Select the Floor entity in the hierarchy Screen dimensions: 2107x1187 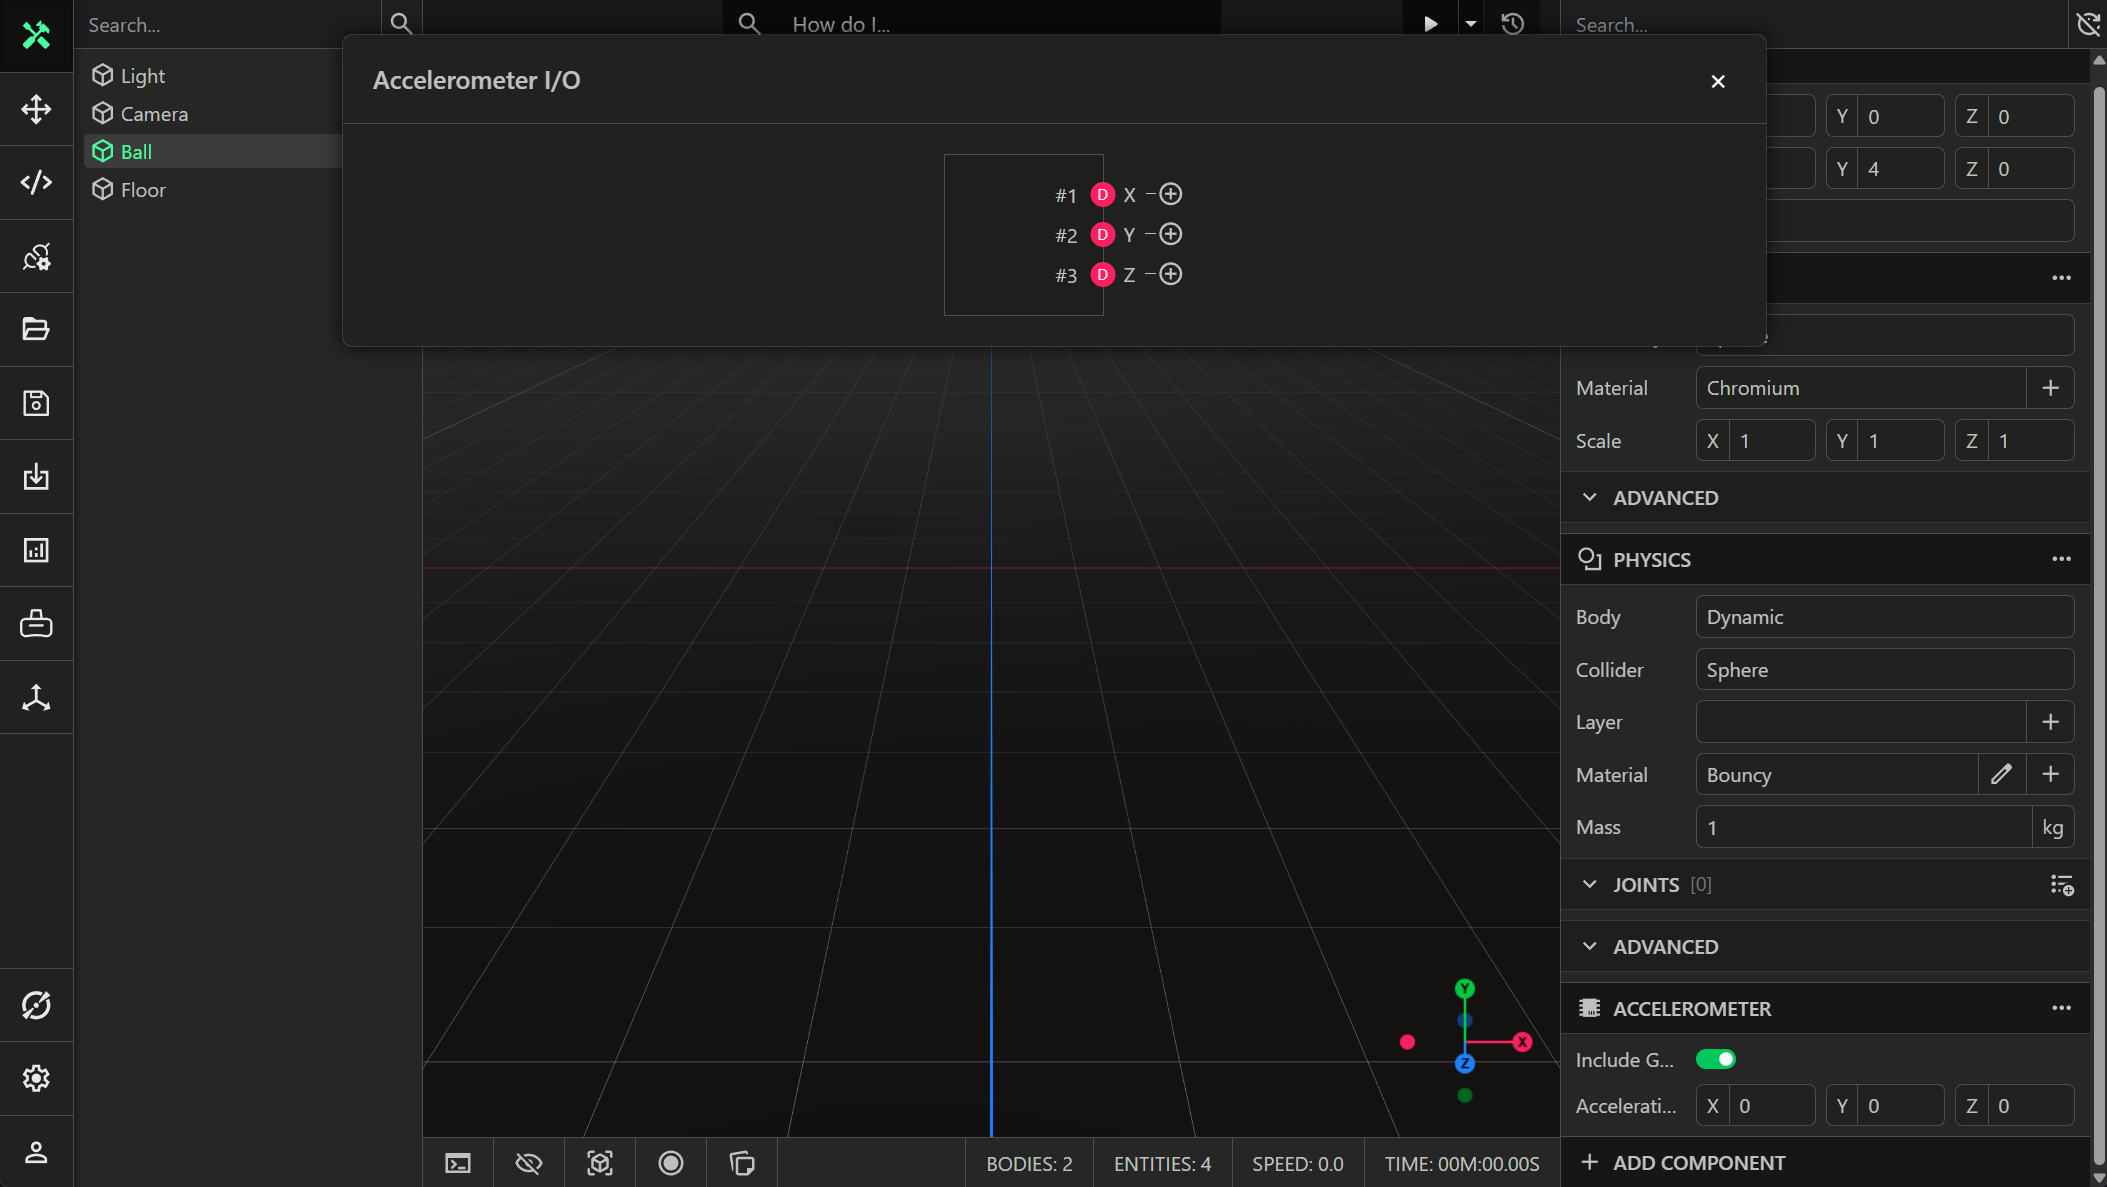pyautogui.click(x=142, y=189)
